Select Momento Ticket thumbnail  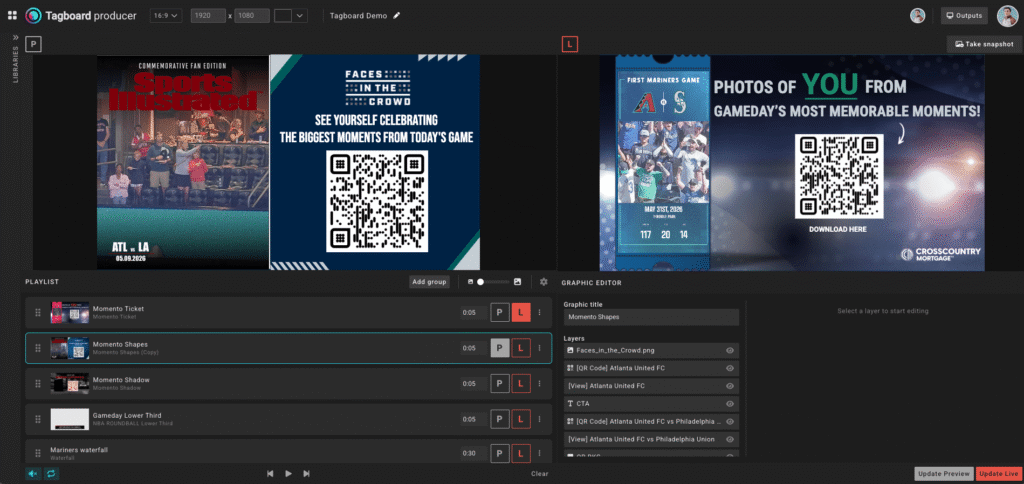70,312
